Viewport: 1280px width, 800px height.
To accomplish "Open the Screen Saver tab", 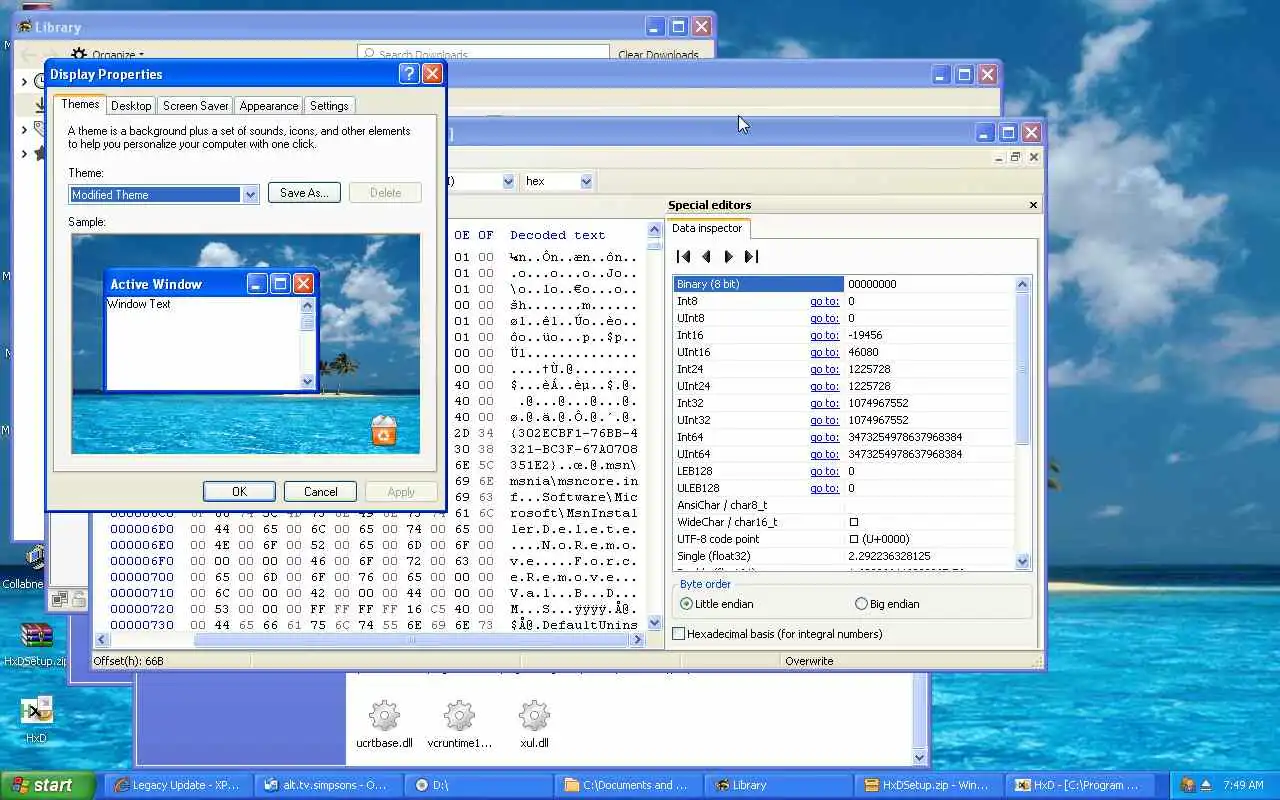I will click(x=195, y=105).
